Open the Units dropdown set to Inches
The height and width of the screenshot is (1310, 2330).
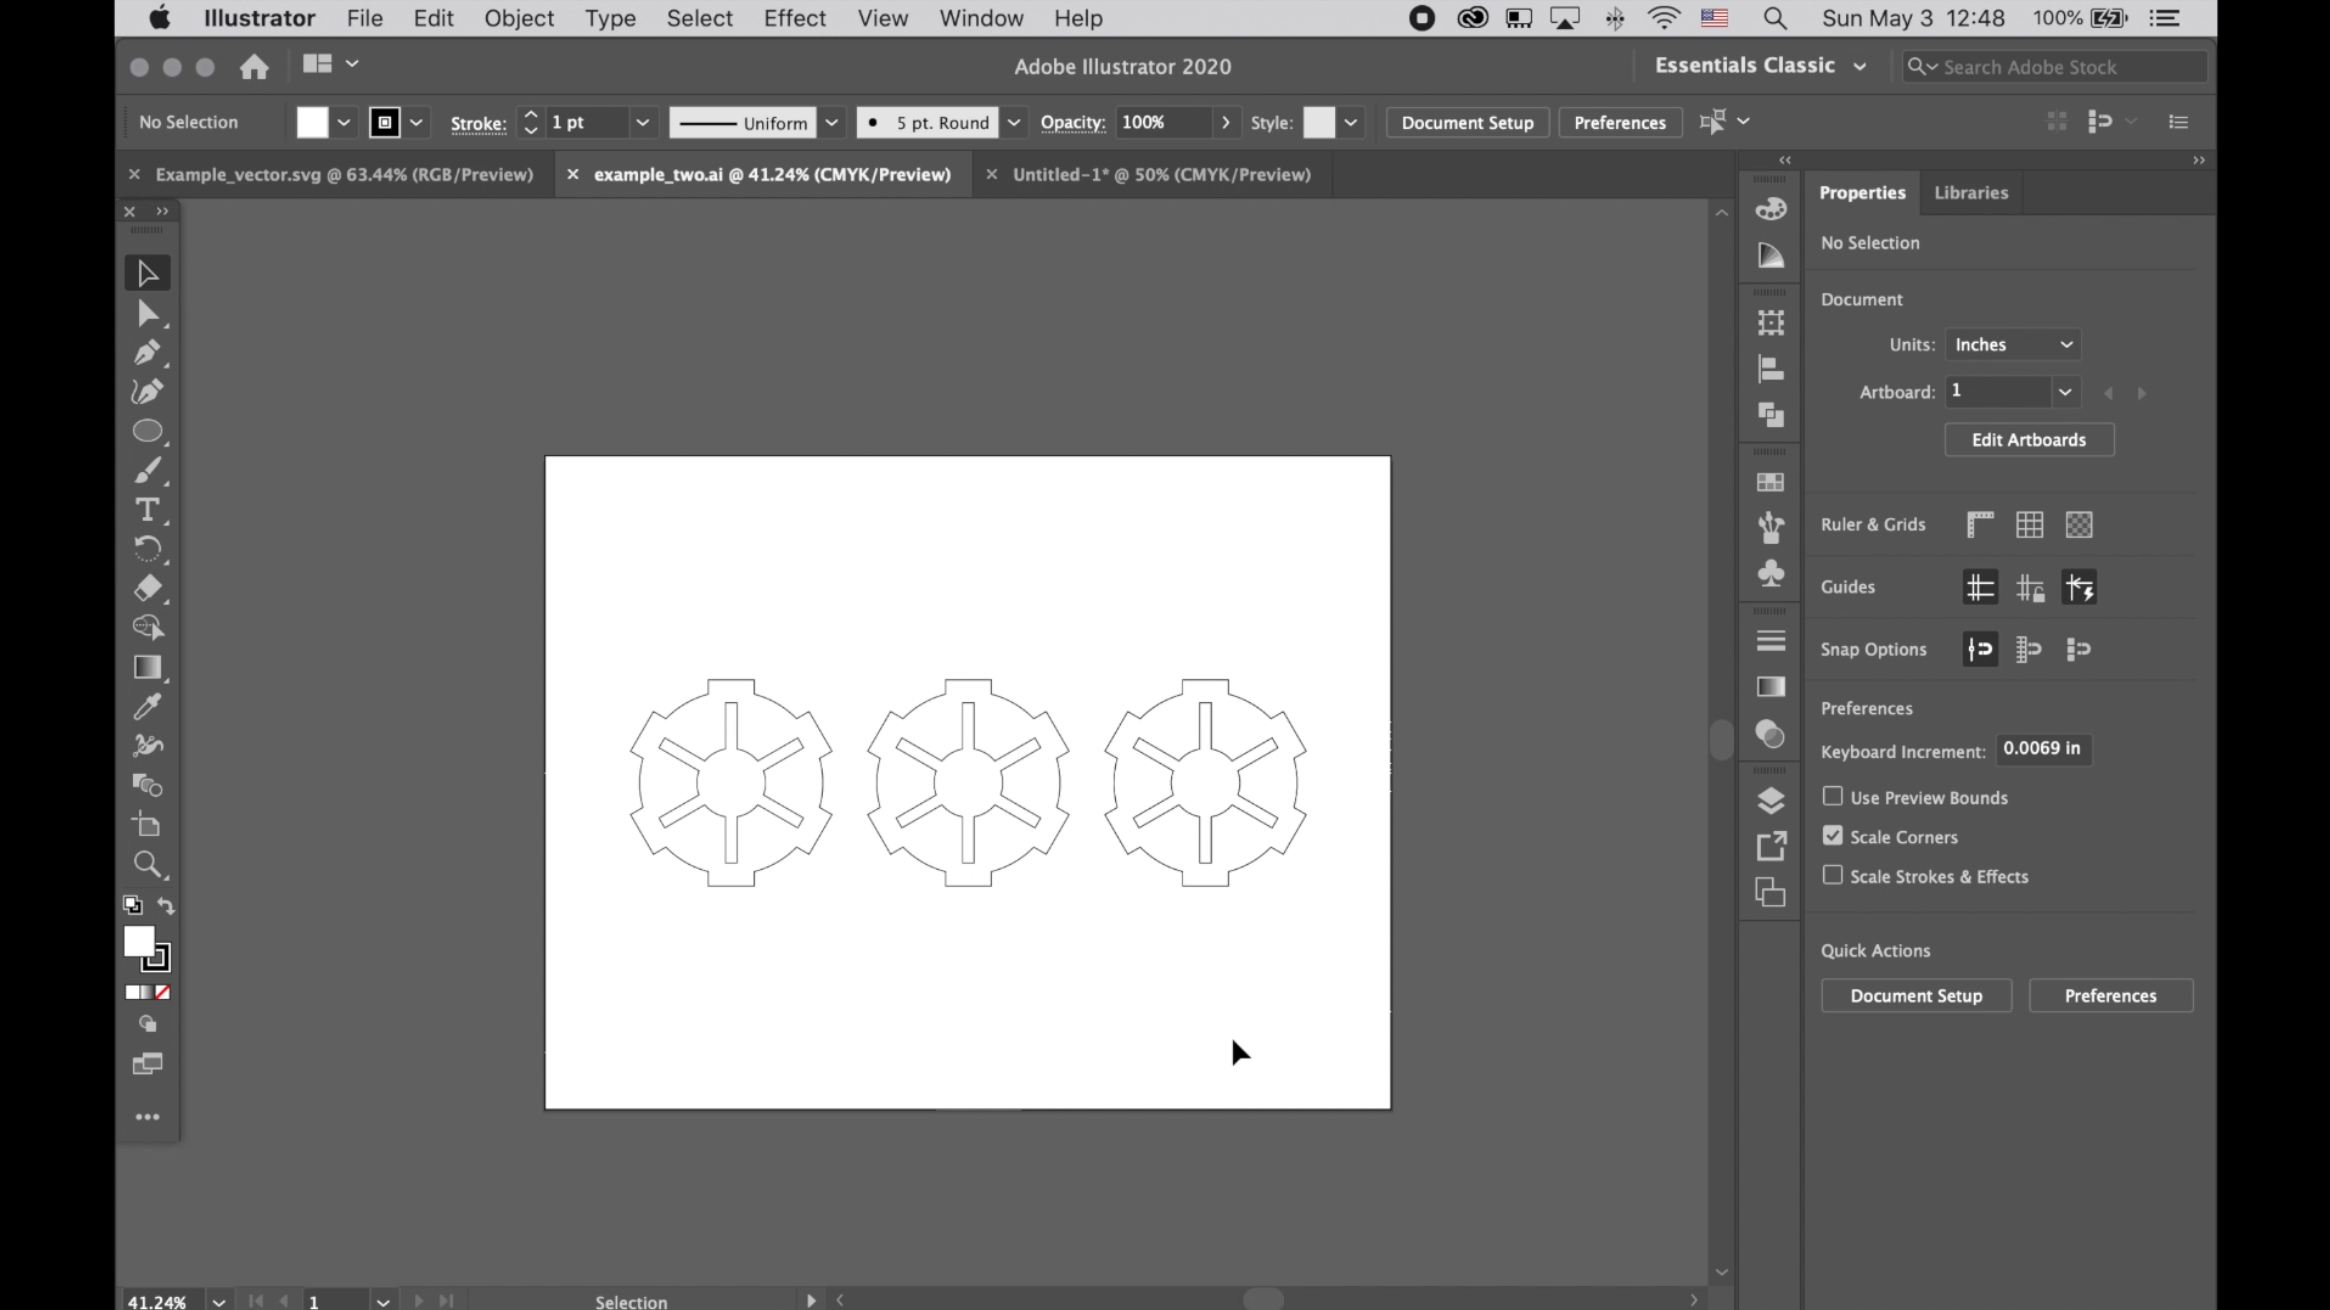2013,344
